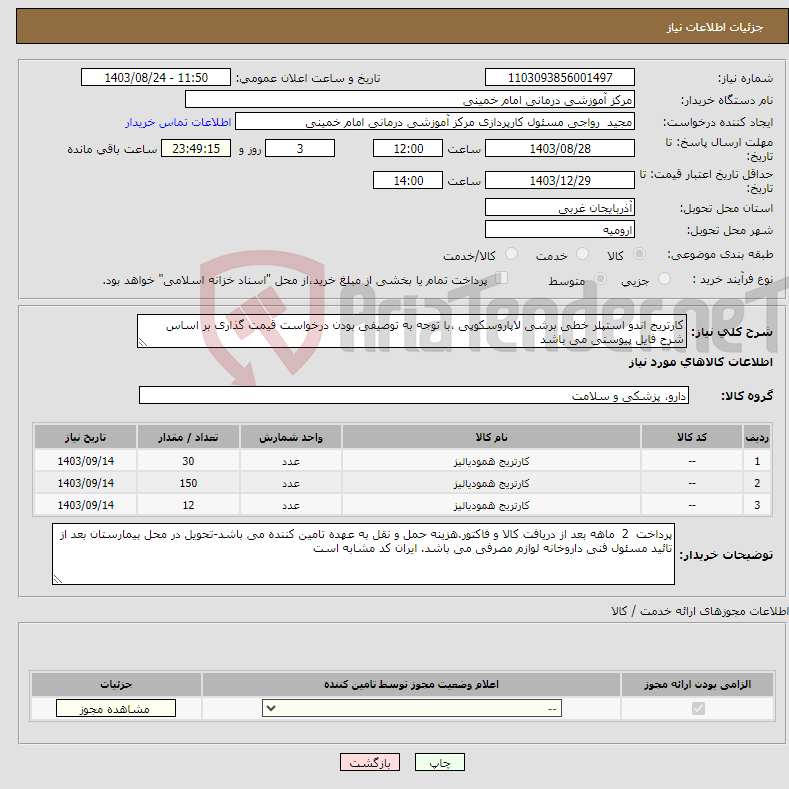The width and height of the screenshot is (789, 789).
Task: Toggle the mandatory license checkbox
Action: point(698,708)
